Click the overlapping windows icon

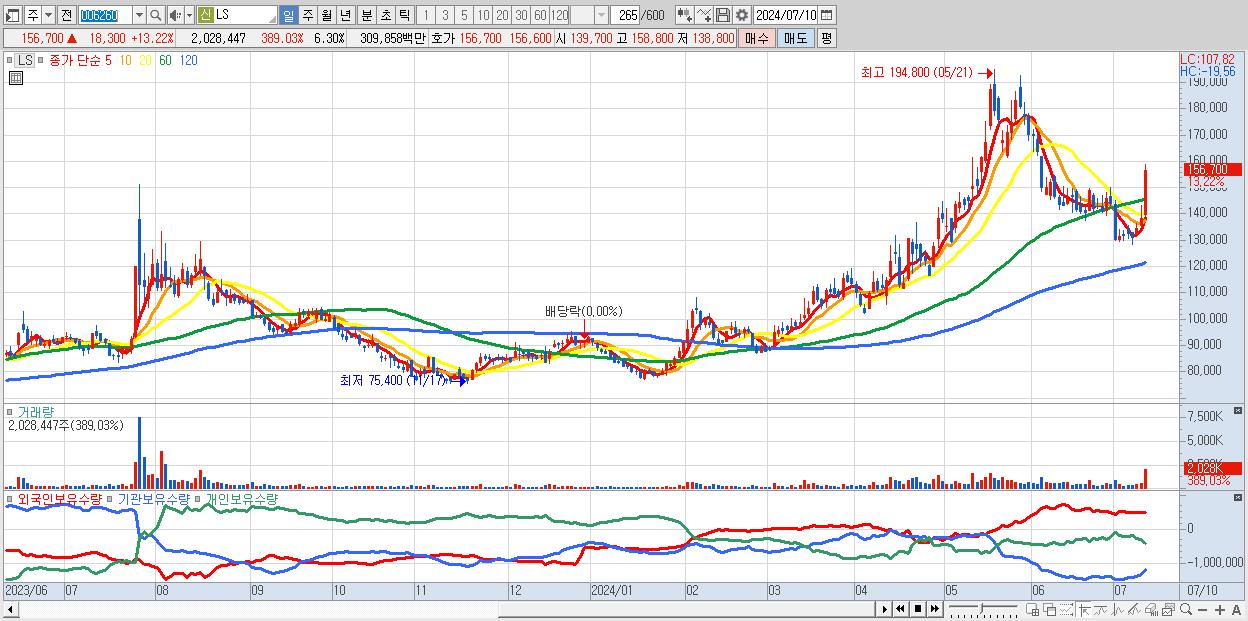tap(1050, 609)
